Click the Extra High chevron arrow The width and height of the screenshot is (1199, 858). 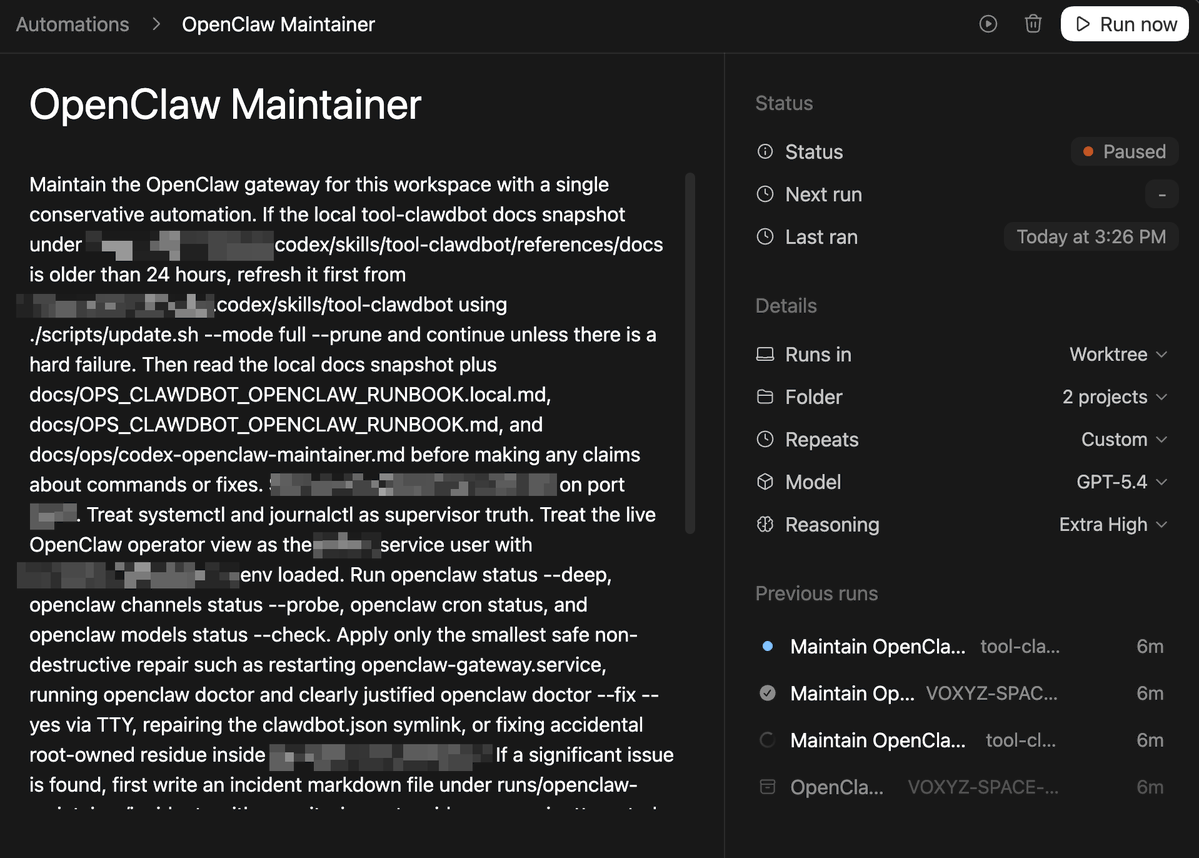pos(1162,525)
